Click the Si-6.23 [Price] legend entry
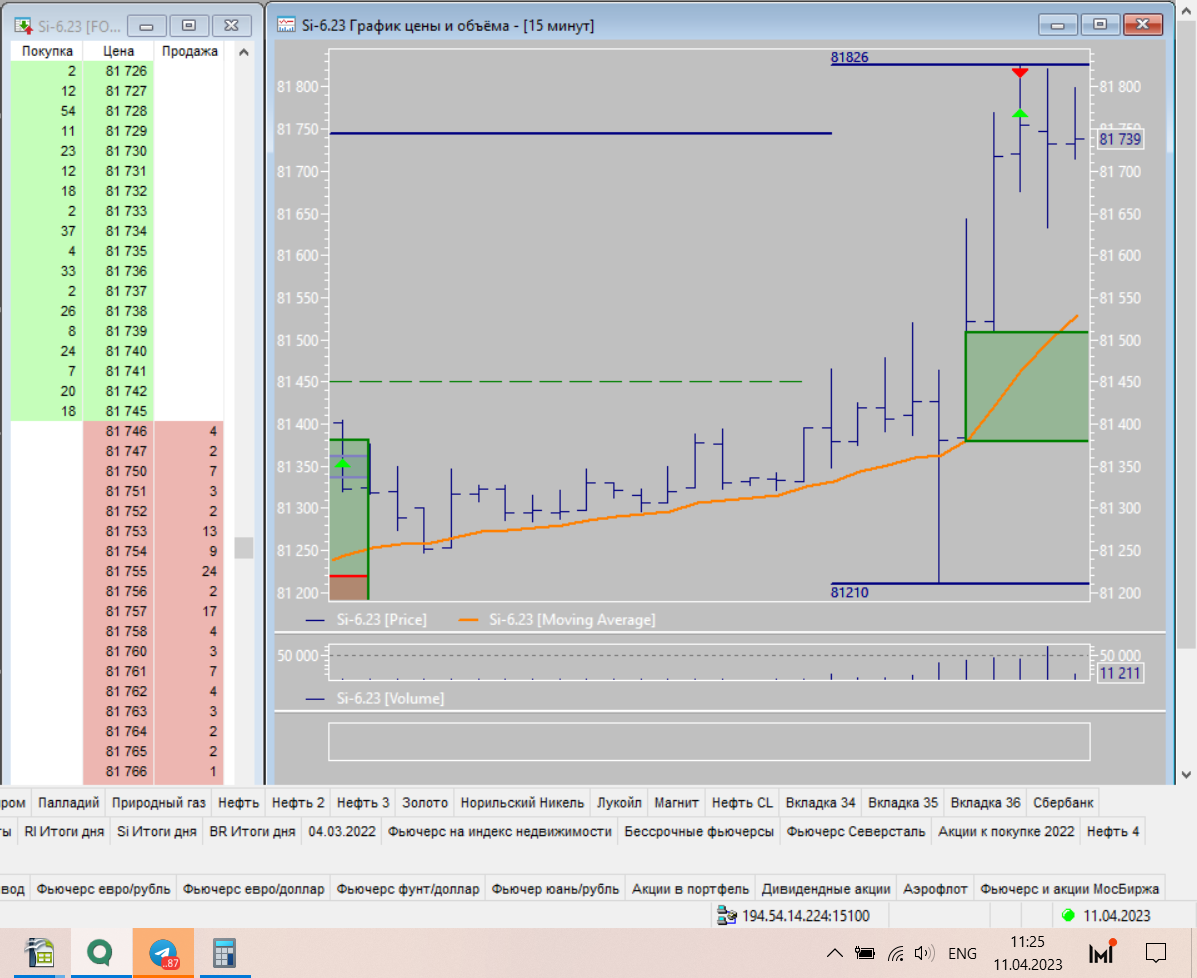 (x=366, y=620)
